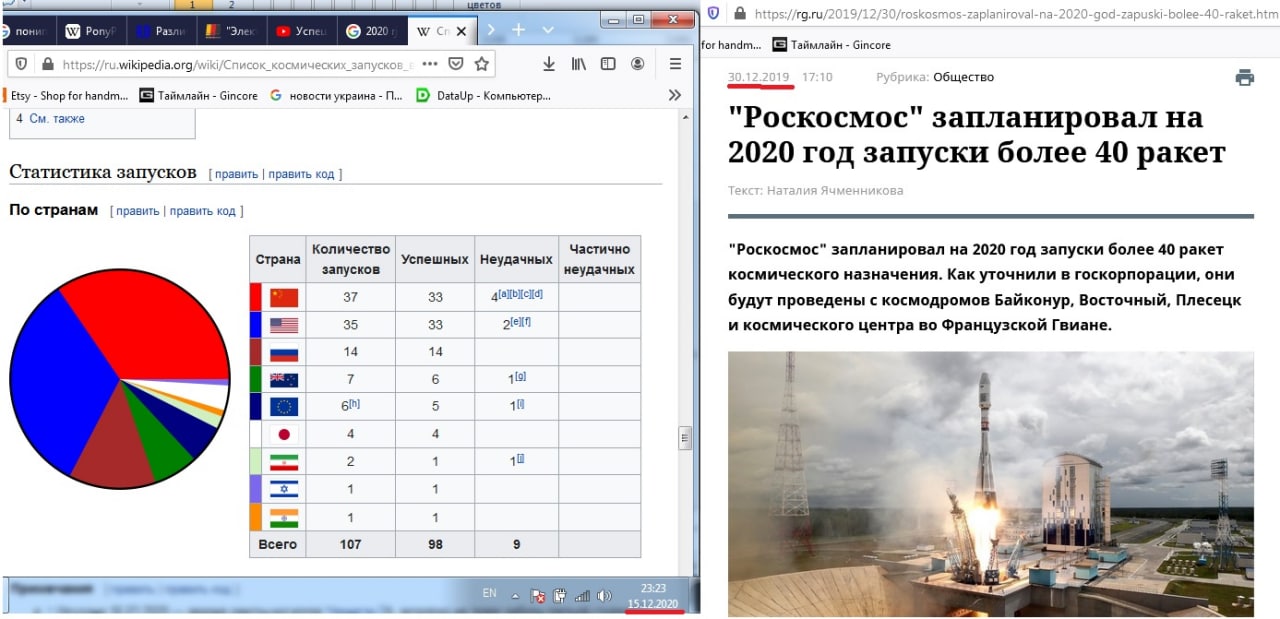1280x619 pixels.
Task: Save page to Pocket
Action: (x=456, y=64)
